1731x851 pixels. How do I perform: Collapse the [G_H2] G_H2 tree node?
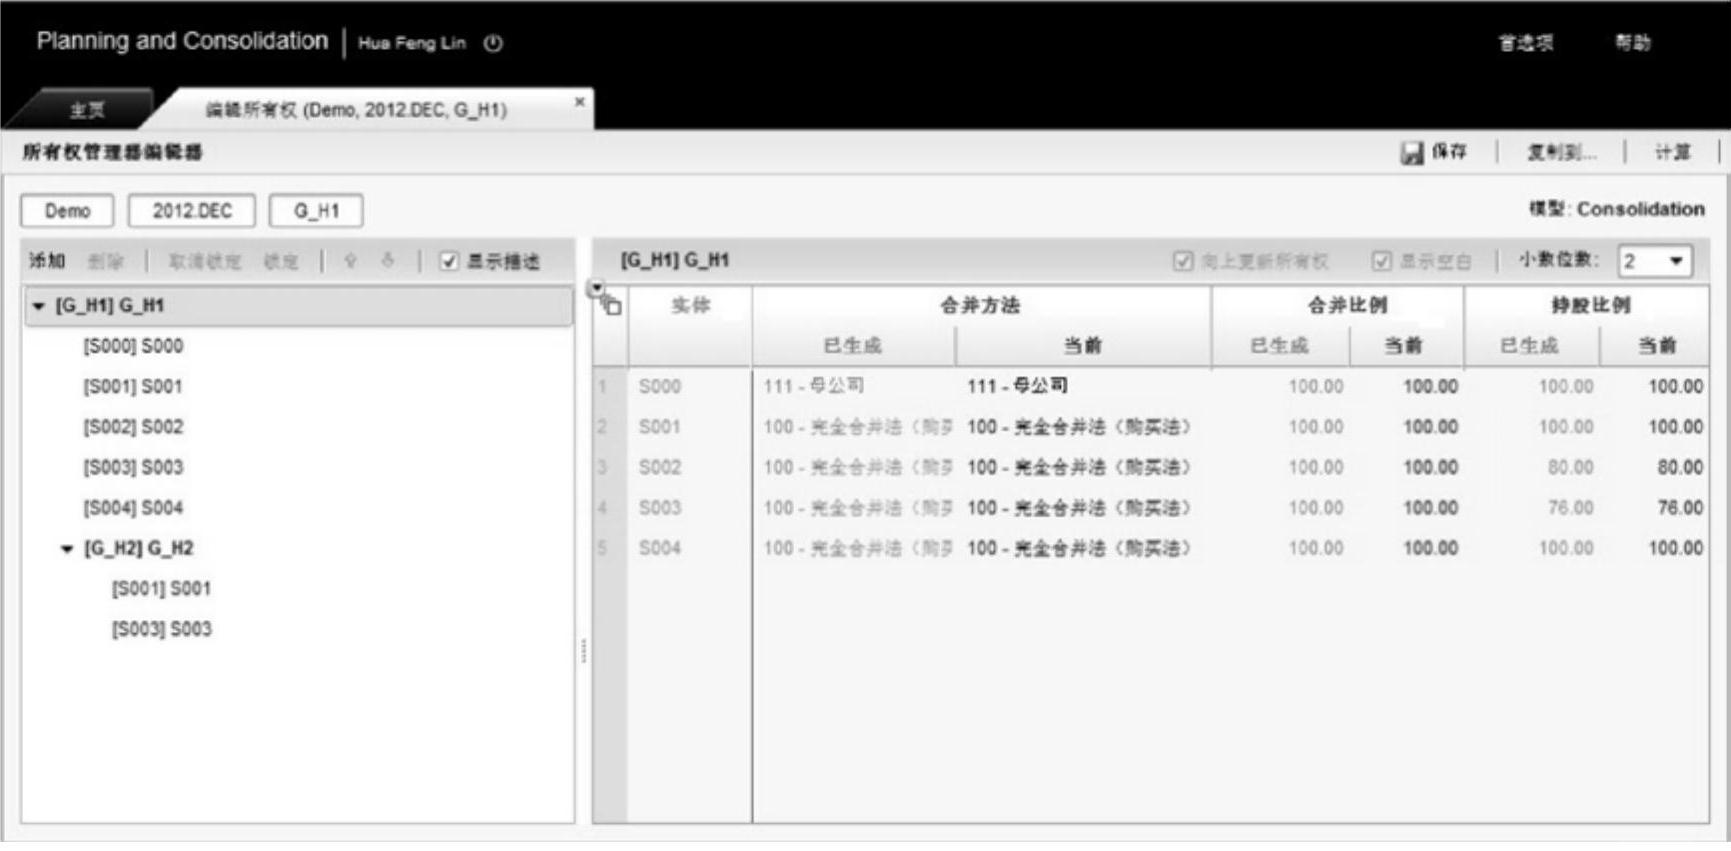(x=67, y=549)
